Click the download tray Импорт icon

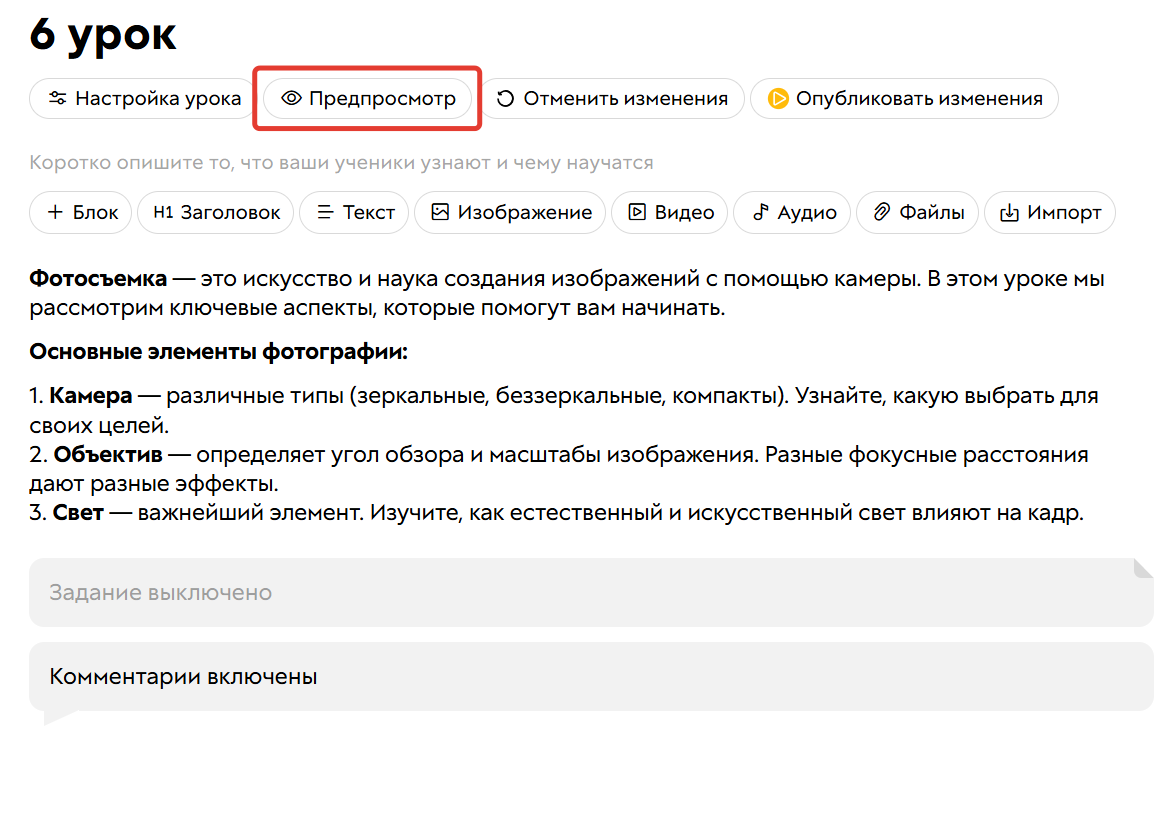pyautogui.click(x=1009, y=213)
